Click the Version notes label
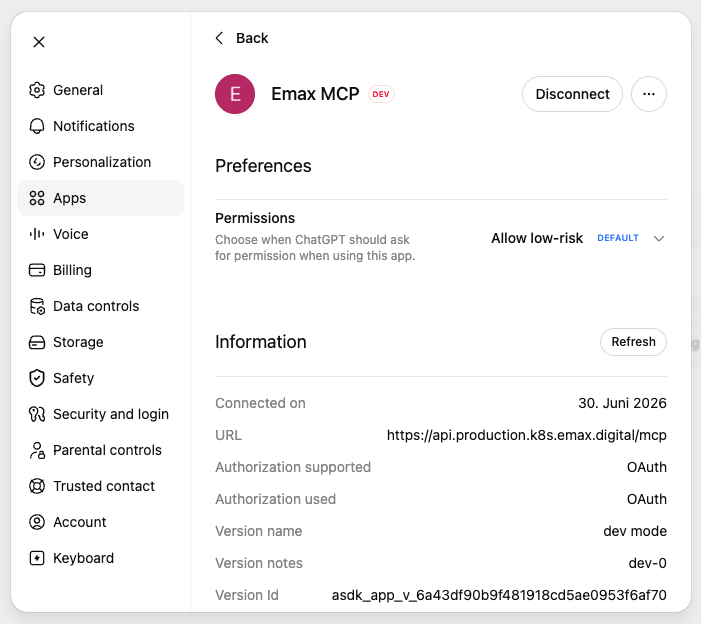This screenshot has width=701, height=624. pos(259,563)
